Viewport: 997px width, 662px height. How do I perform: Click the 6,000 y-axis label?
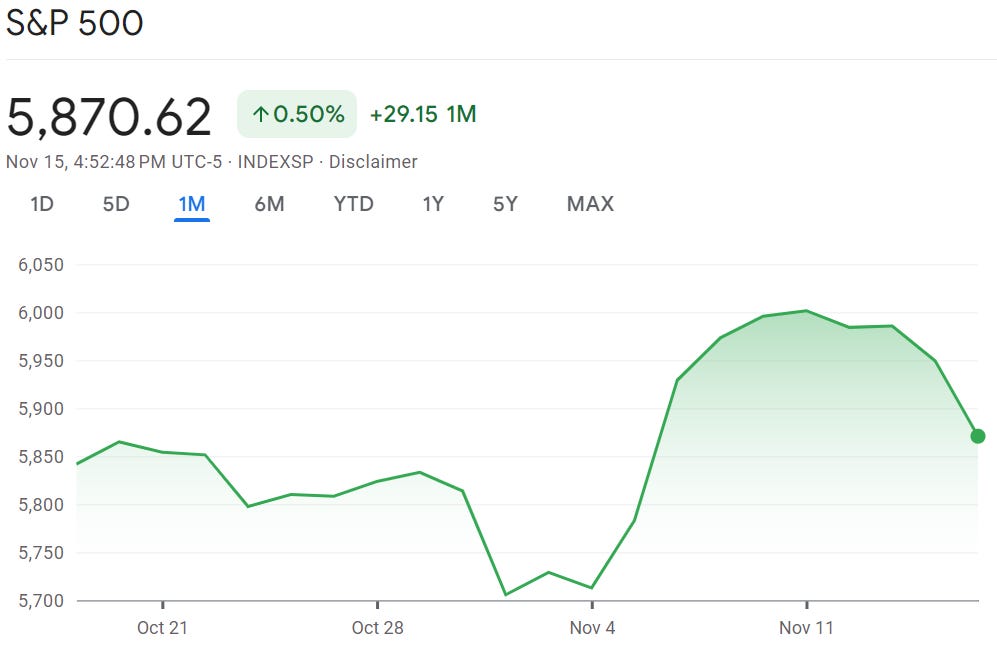(x=41, y=313)
